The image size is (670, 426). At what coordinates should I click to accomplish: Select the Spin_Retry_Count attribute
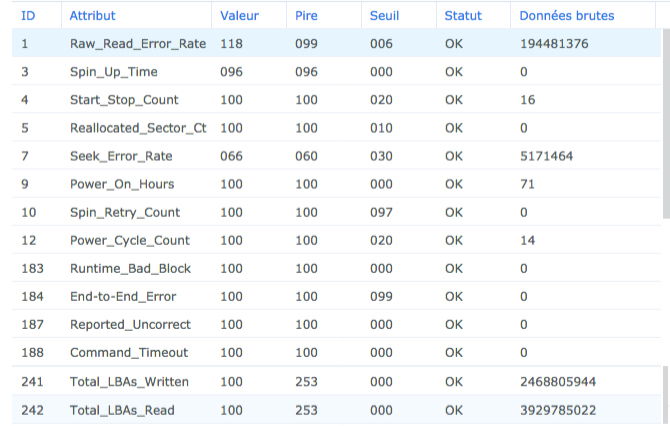[x=125, y=212]
